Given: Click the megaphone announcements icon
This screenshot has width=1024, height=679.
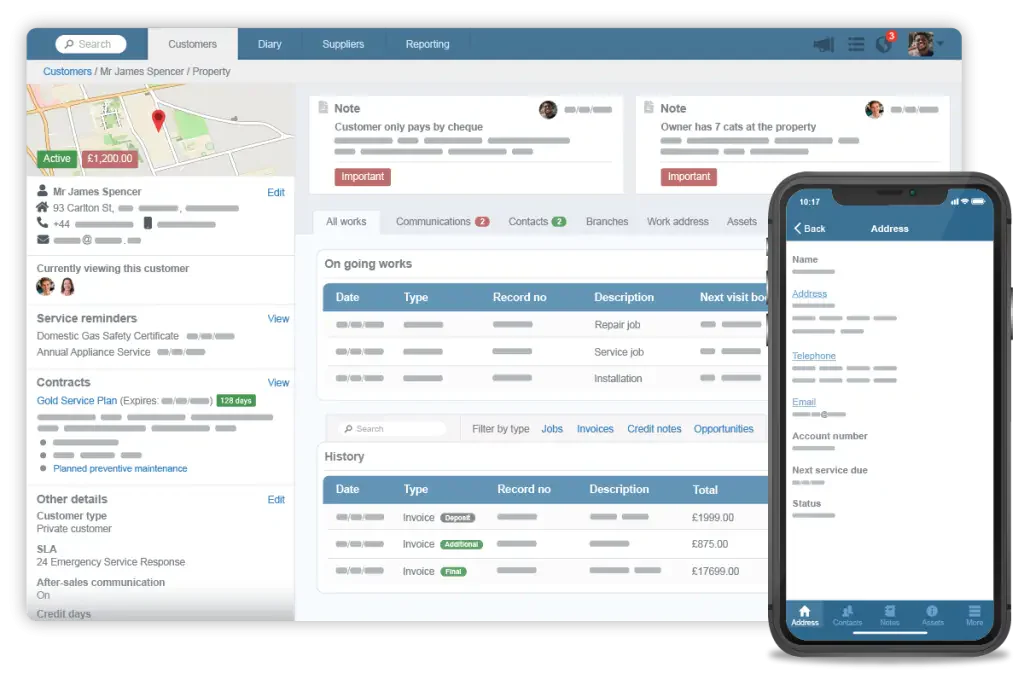Looking at the screenshot, I should tap(824, 44).
